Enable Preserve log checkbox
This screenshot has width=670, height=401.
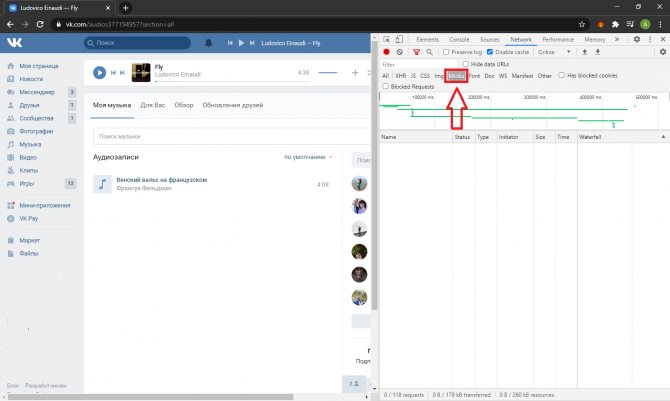(x=446, y=52)
